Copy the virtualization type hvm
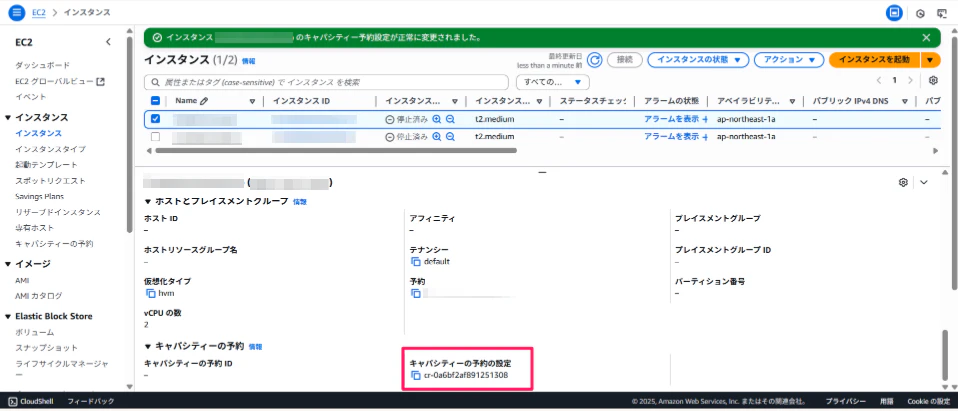The height and width of the screenshot is (411, 958). pyautogui.click(x=150, y=293)
